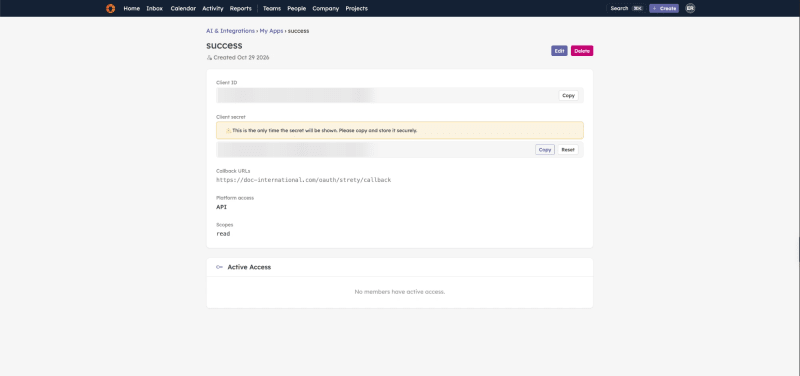Follow the AI & Integrations breadcrumb link

click(230, 31)
